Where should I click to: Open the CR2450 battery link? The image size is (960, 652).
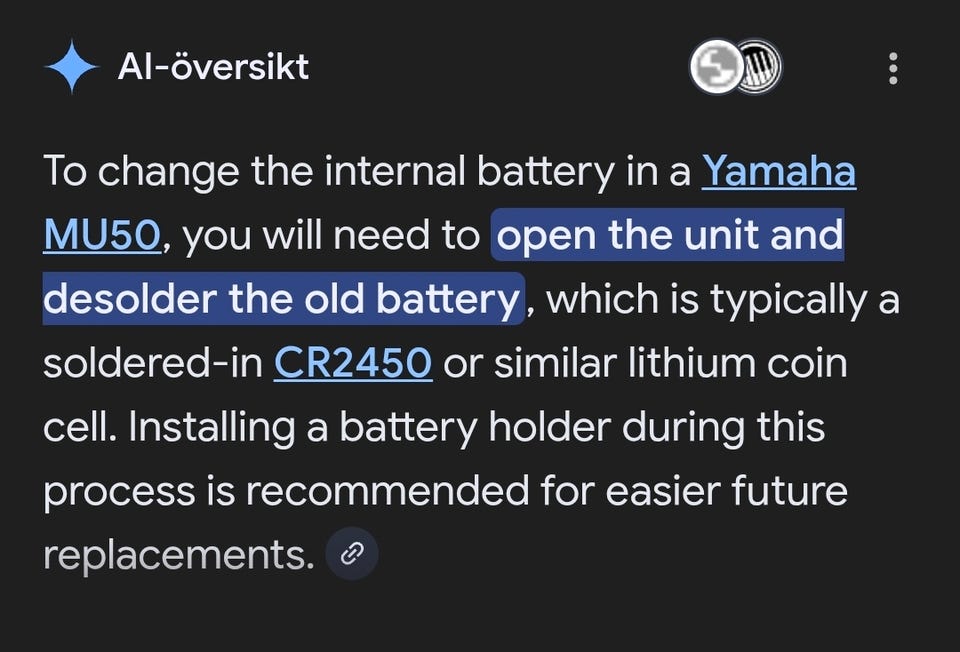point(352,364)
